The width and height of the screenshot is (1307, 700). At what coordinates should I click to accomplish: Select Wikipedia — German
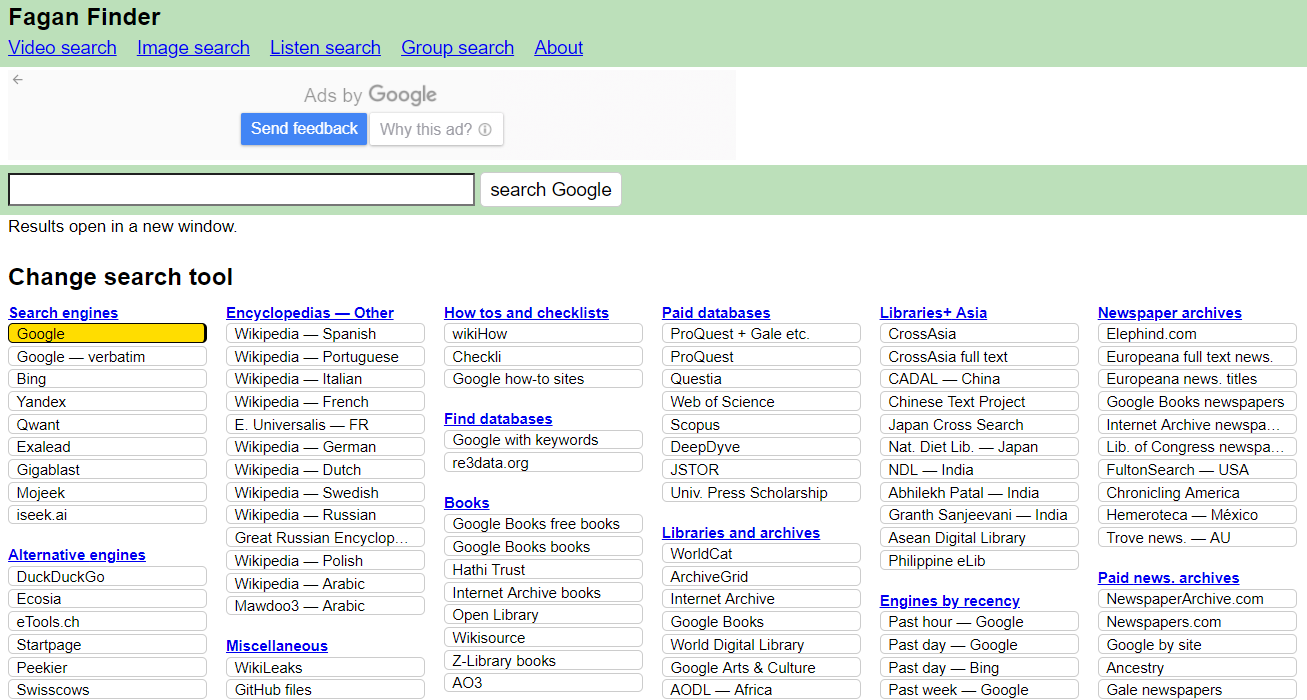tap(325, 447)
